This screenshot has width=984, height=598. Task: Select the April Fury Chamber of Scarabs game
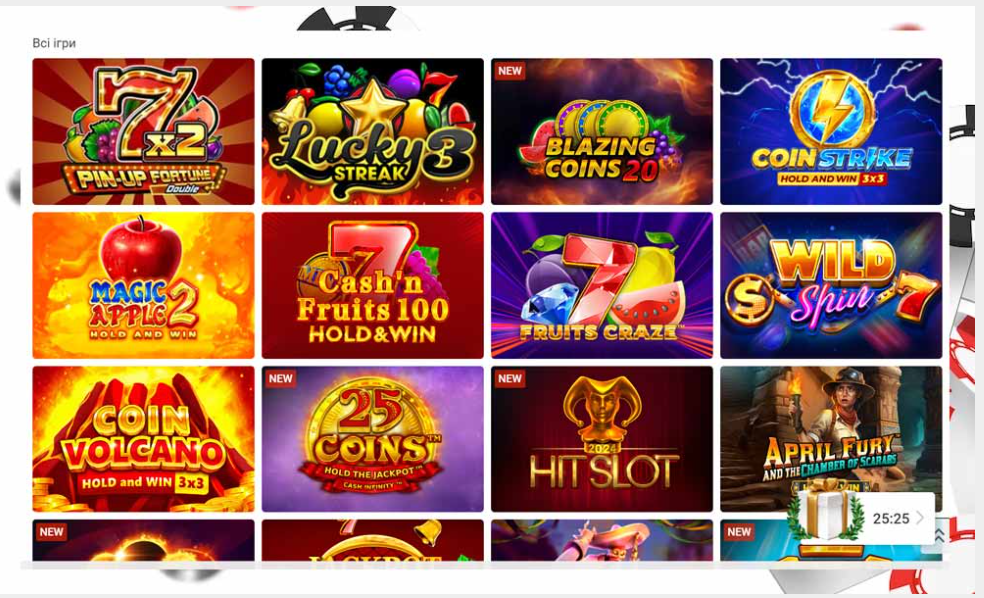click(x=831, y=433)
